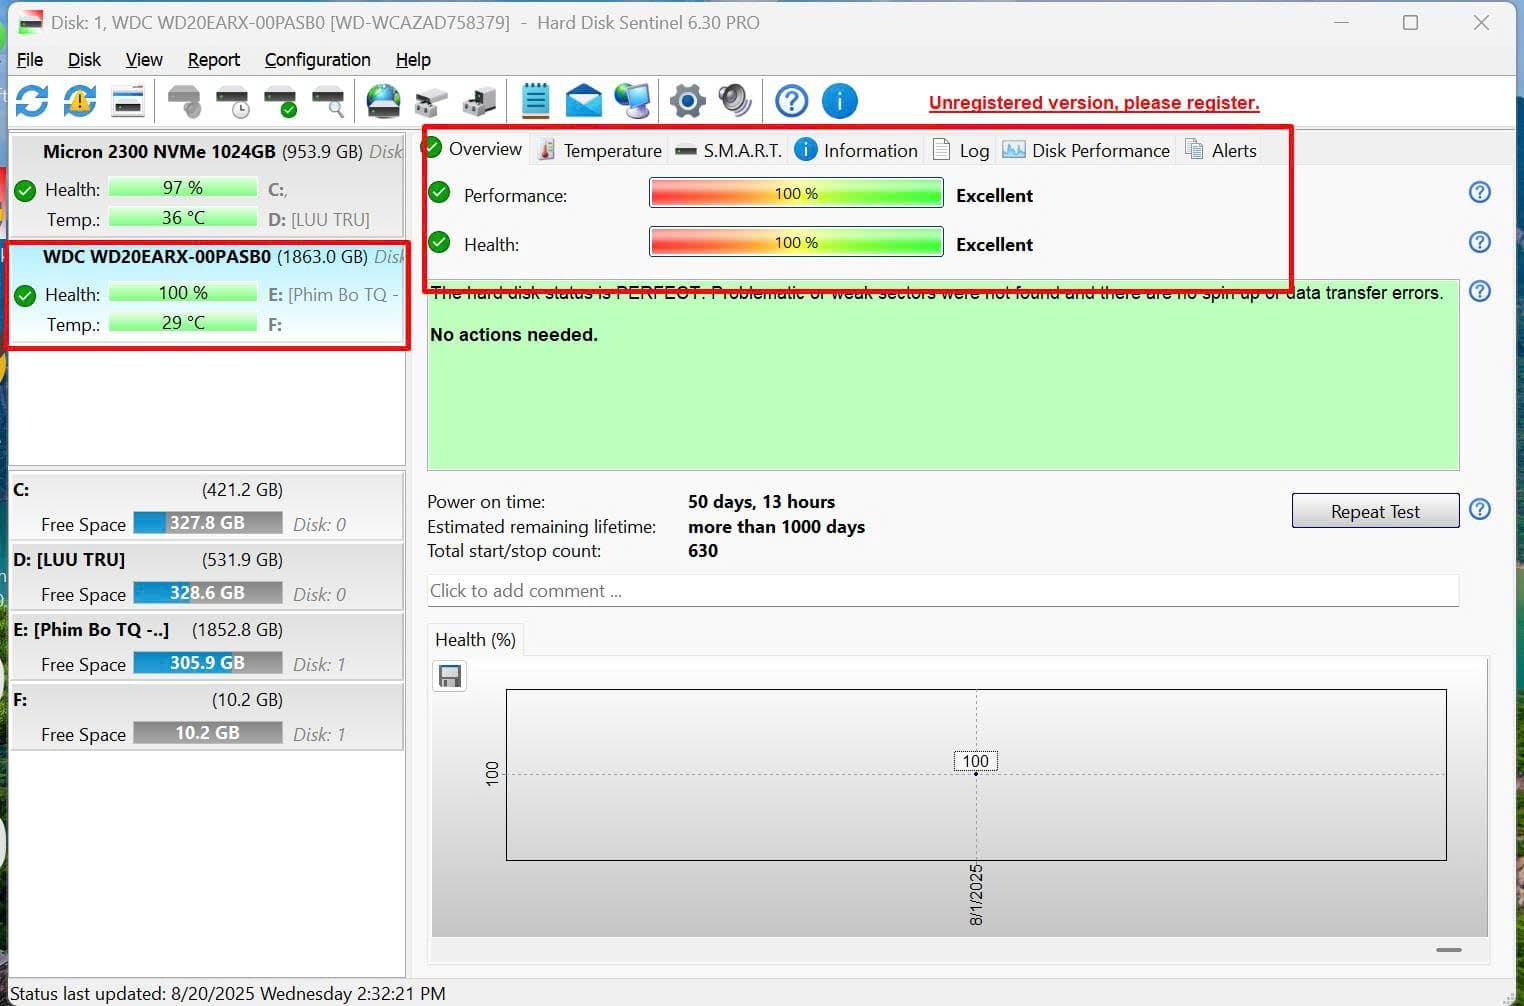Switch to the Information tab

click(856, 150)
